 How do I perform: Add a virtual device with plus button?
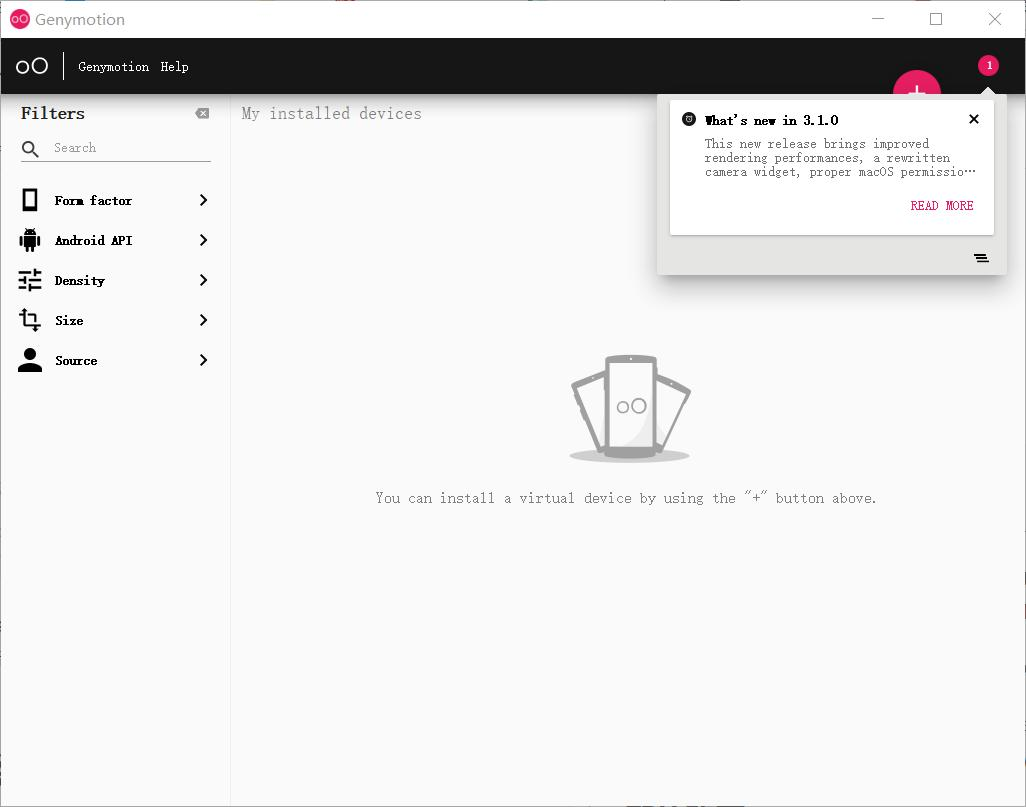click(x=917, y=82)
